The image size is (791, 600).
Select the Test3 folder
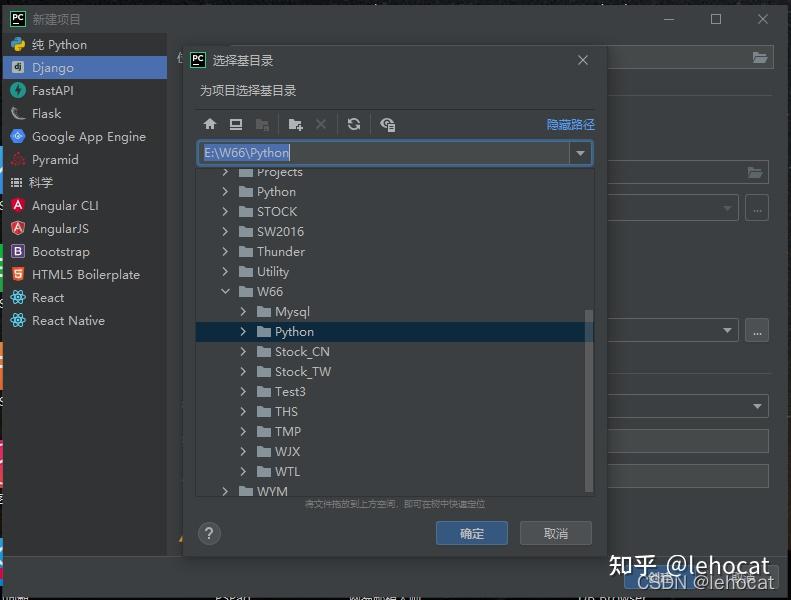coord(290,392)
